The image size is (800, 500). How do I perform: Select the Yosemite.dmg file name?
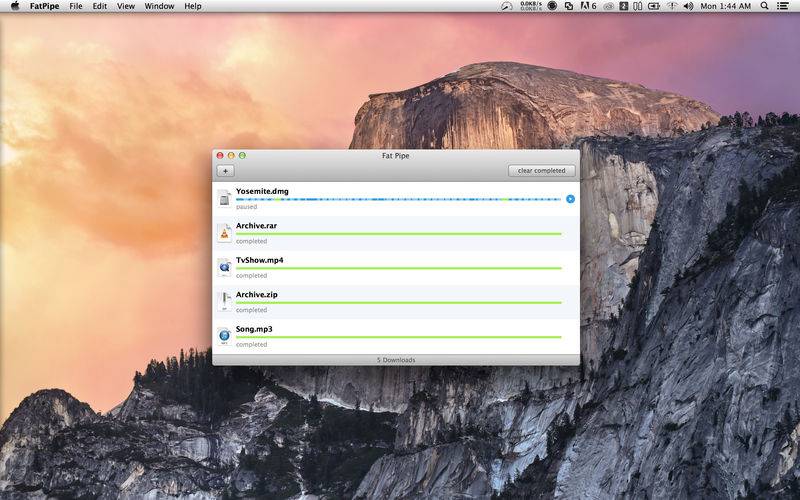(x=262, y=191)
